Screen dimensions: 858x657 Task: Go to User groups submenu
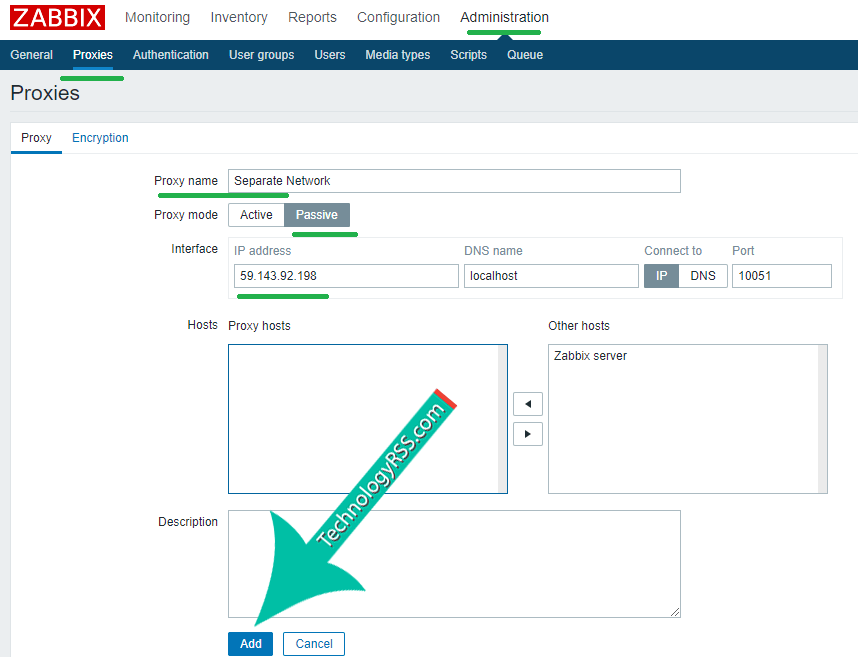coord(261,55)
